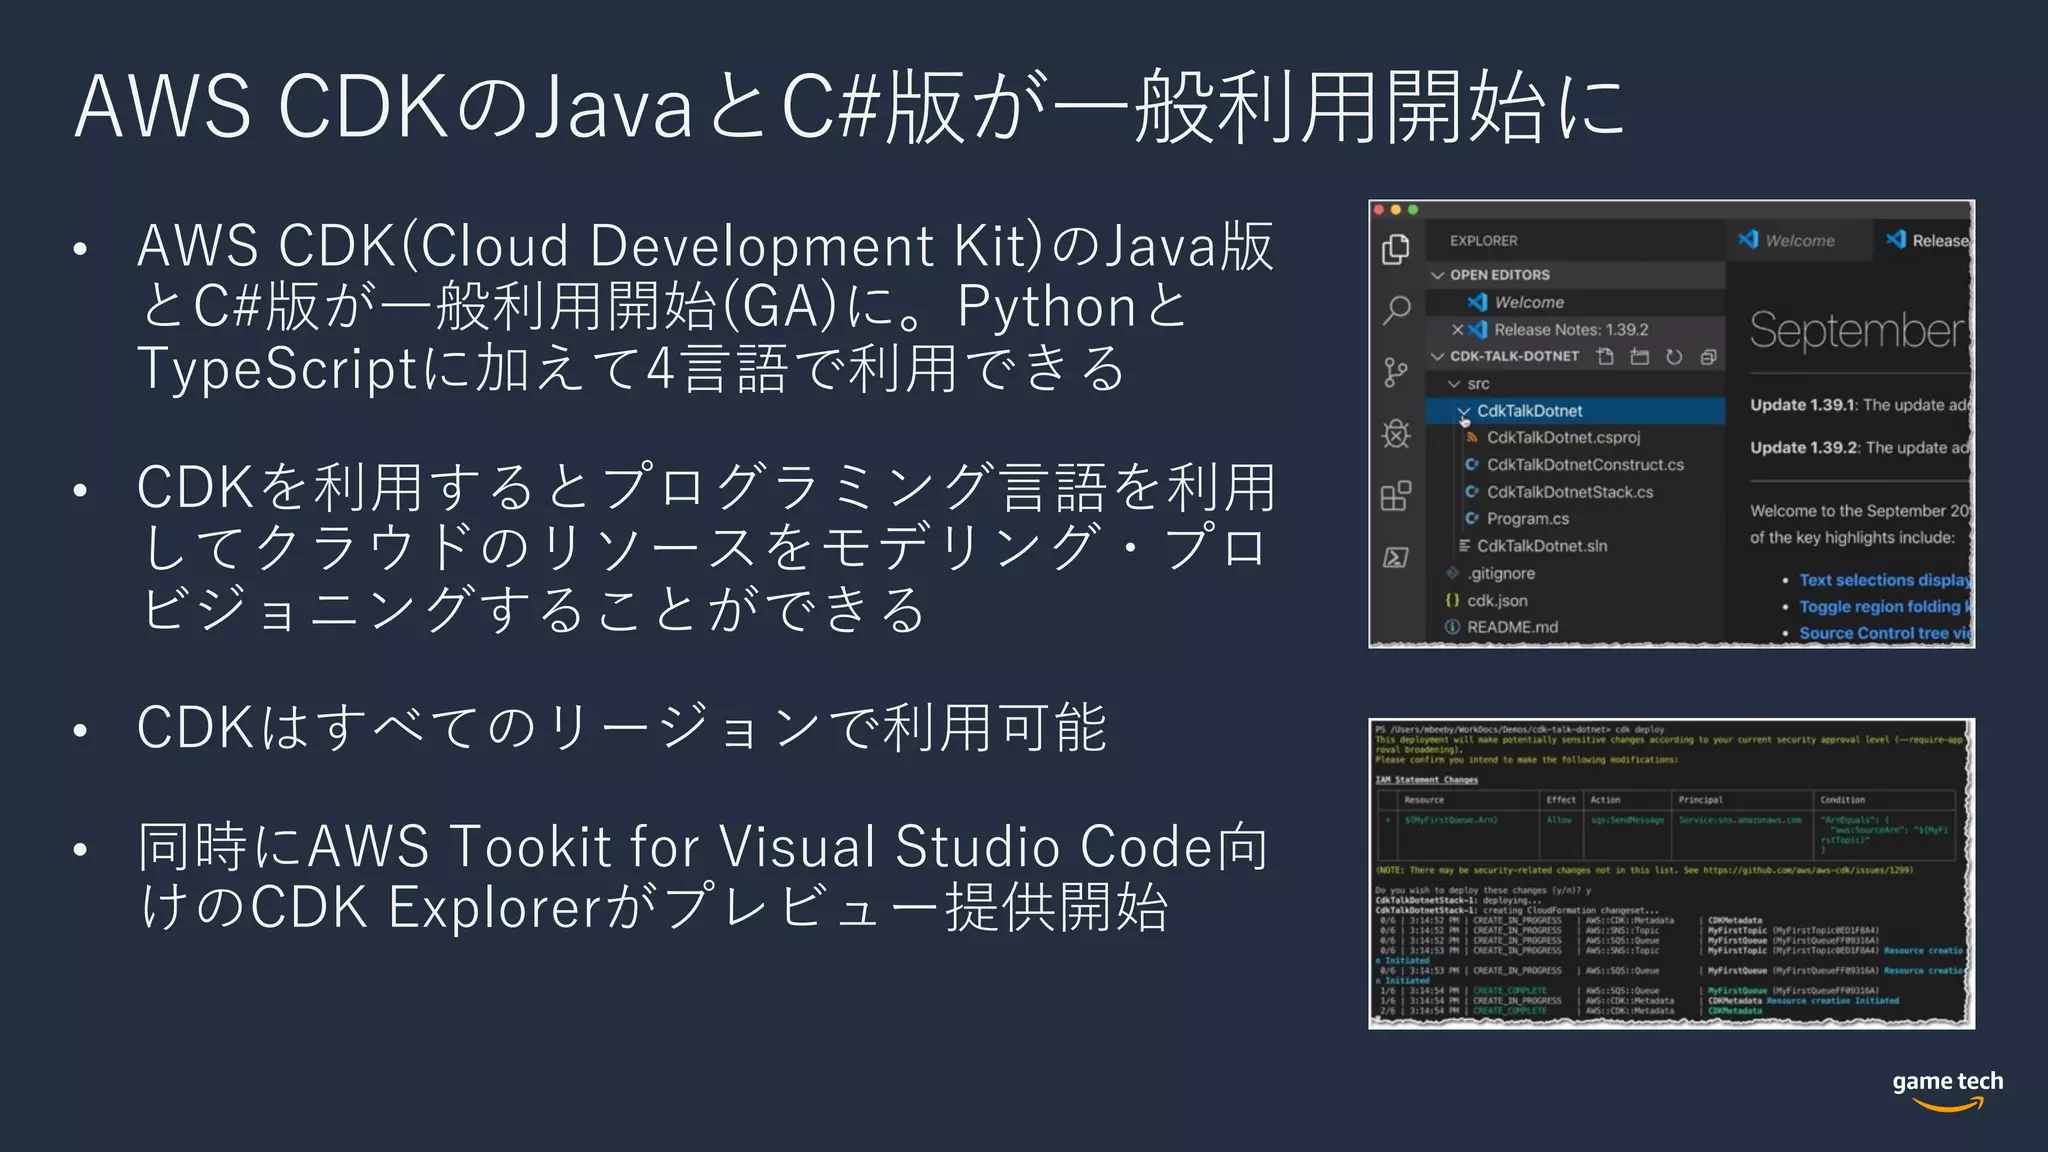This screenshot has width=2048, height=1152.
Task: Click the Collapse Folders icon in Explorer
Action: 1708,356
